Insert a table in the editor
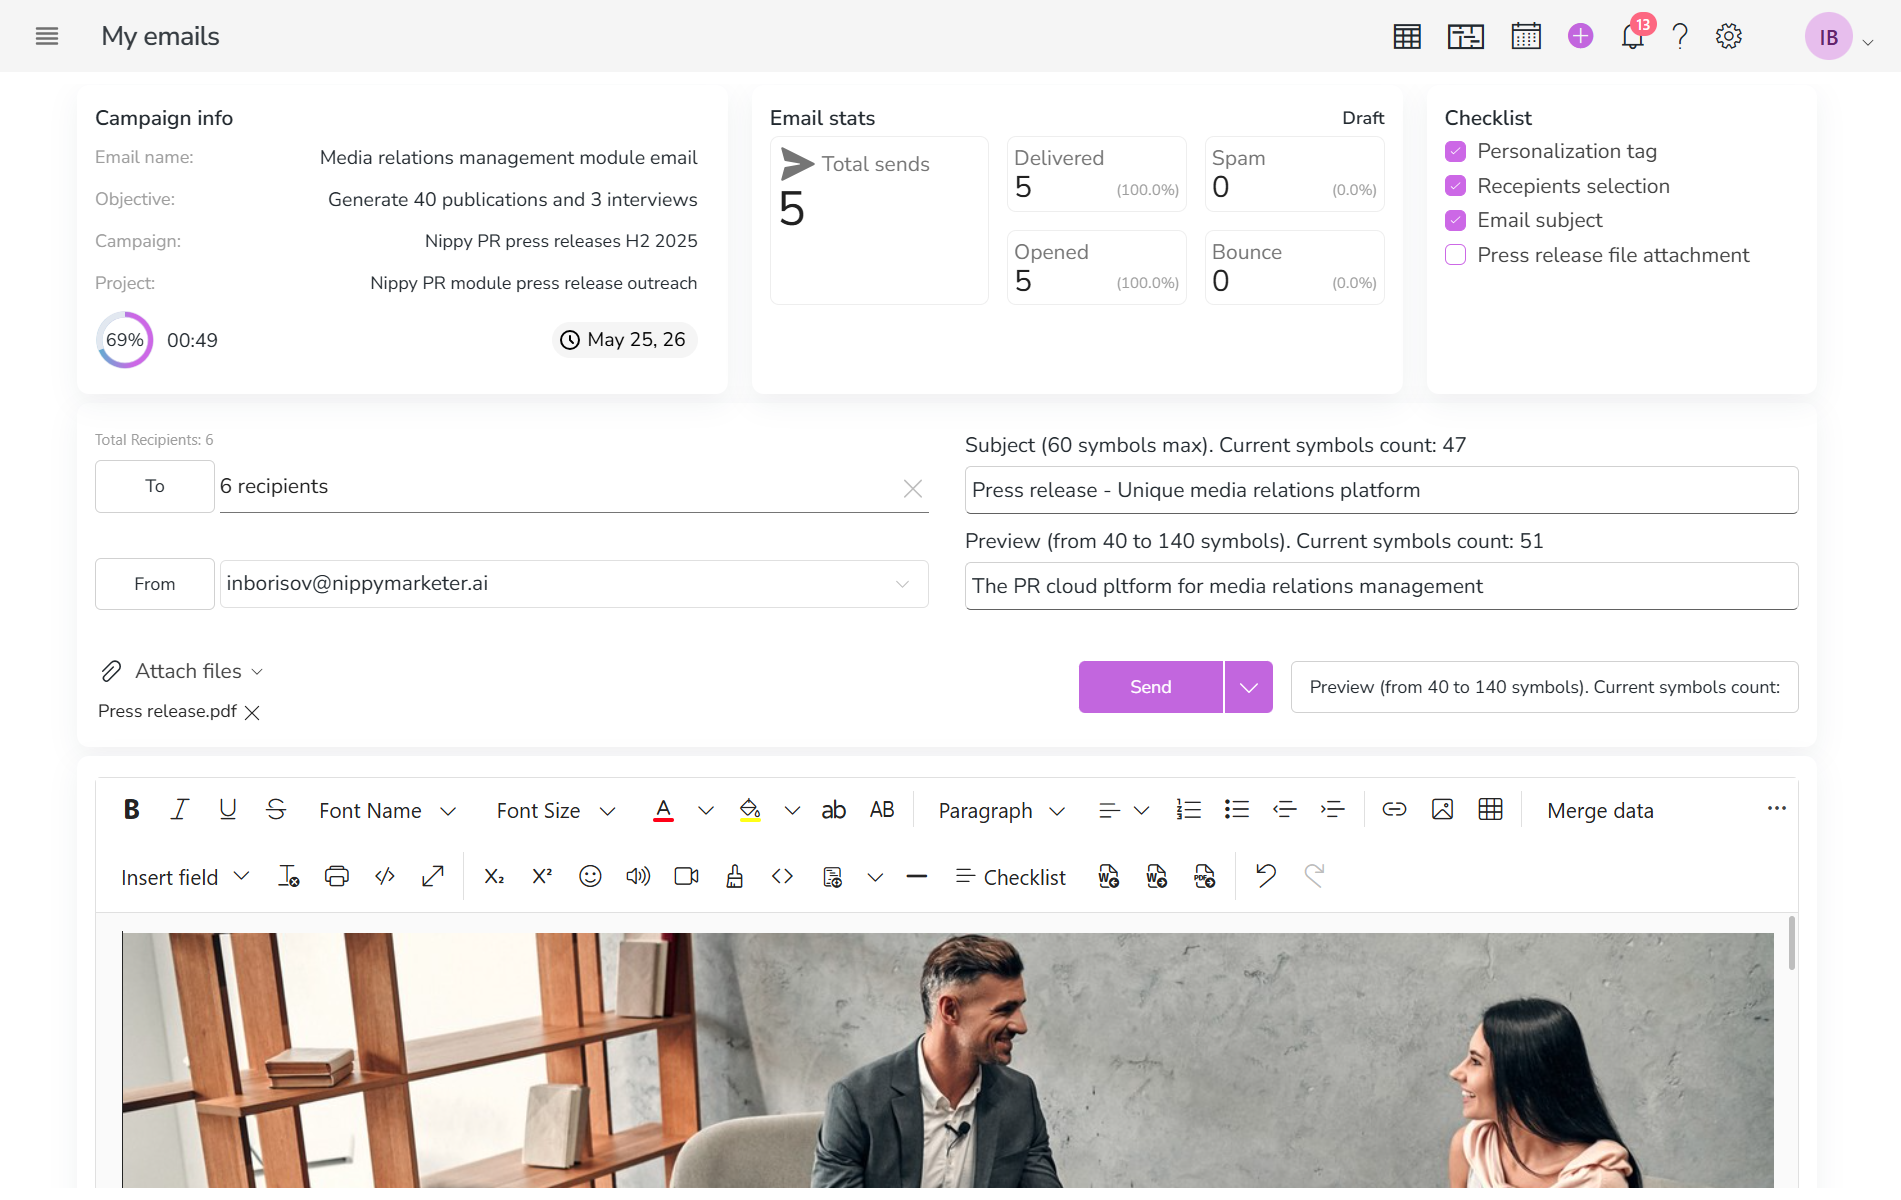The height and width of the screenshot is (1200, 1901). [x=1490, y=810]
